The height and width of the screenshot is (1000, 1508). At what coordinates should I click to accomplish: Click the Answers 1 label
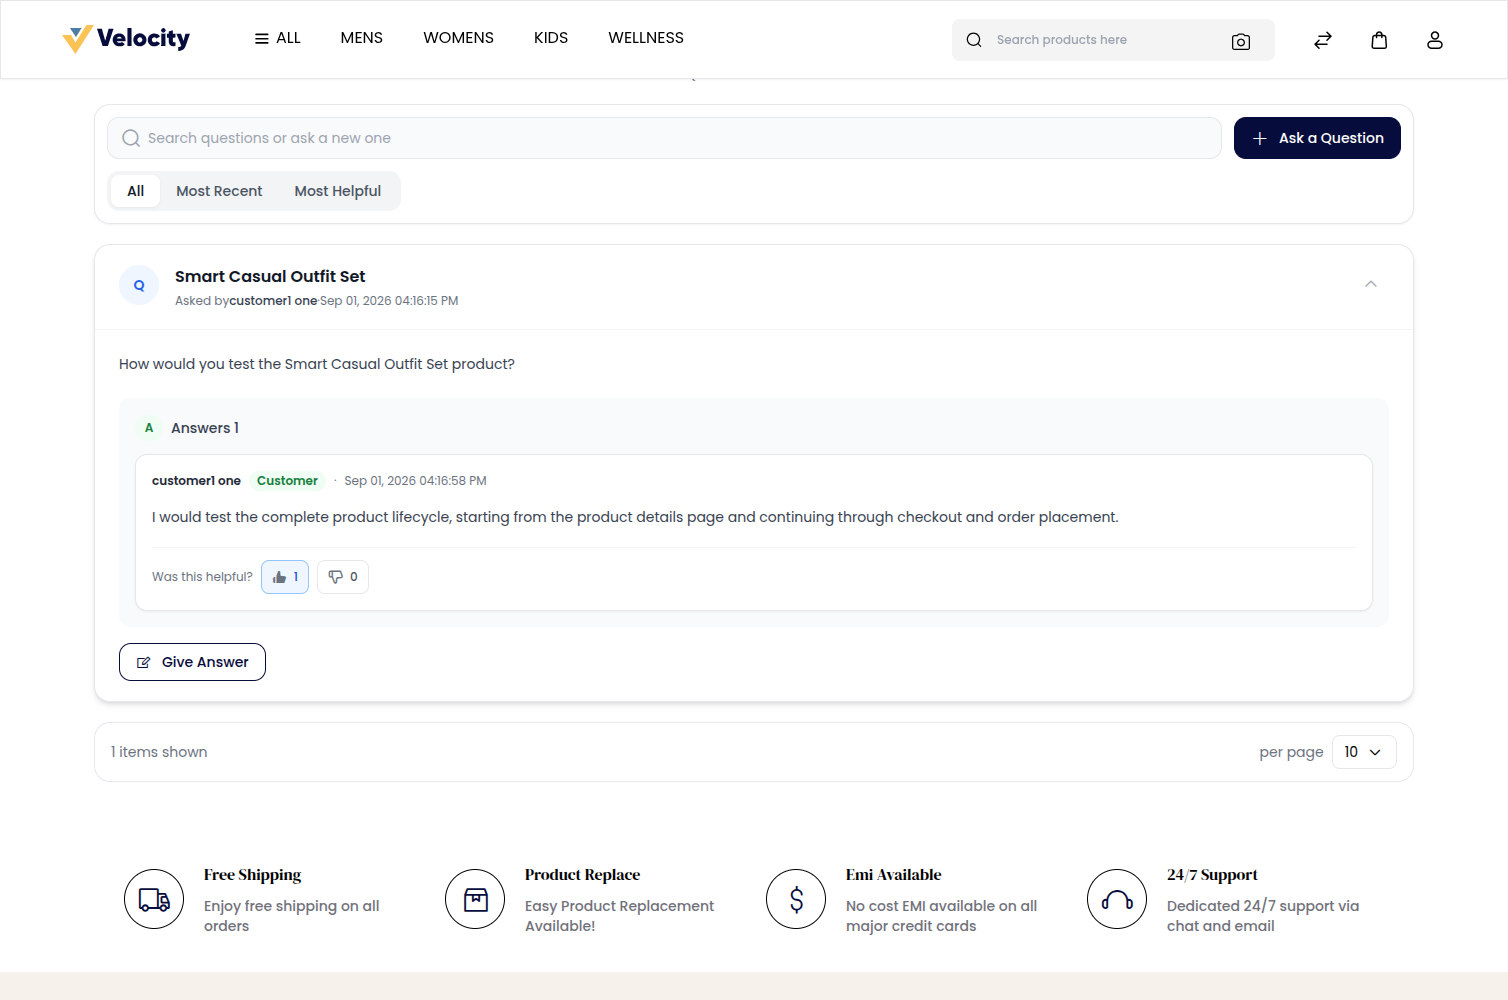click(x=205, y=428)
